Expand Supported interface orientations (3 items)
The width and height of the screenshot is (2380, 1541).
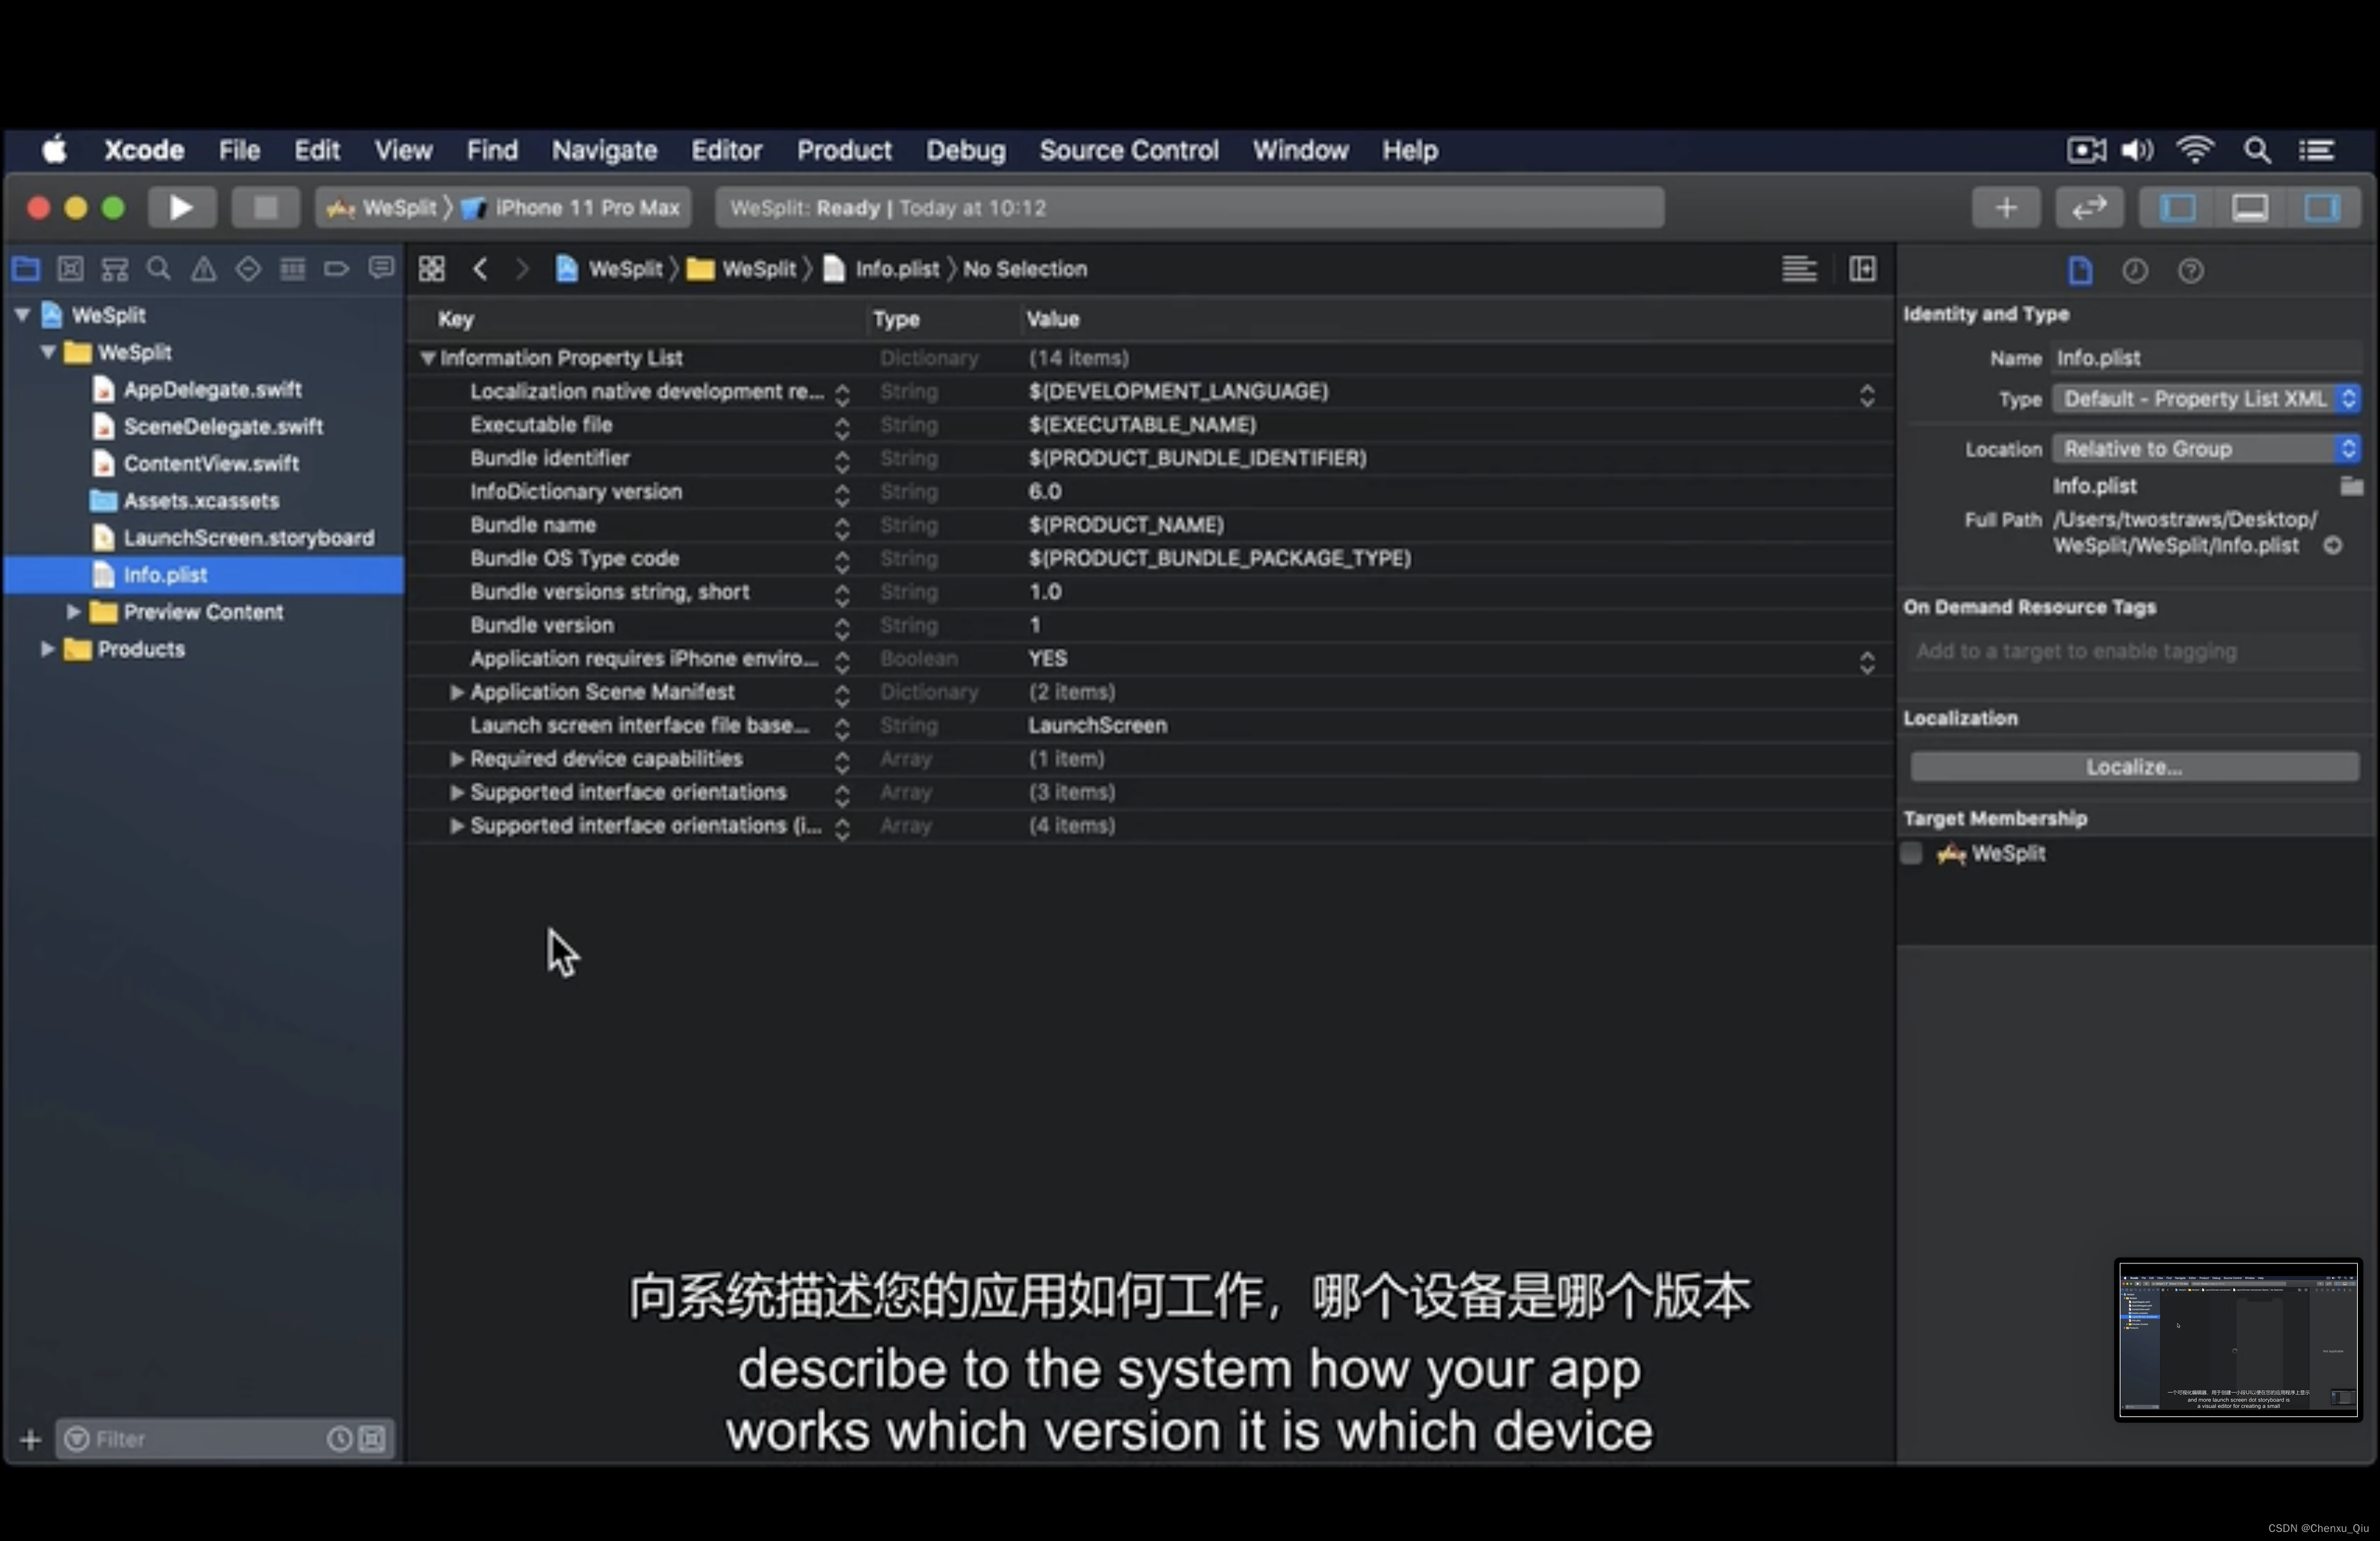click(x=456, y=792)
